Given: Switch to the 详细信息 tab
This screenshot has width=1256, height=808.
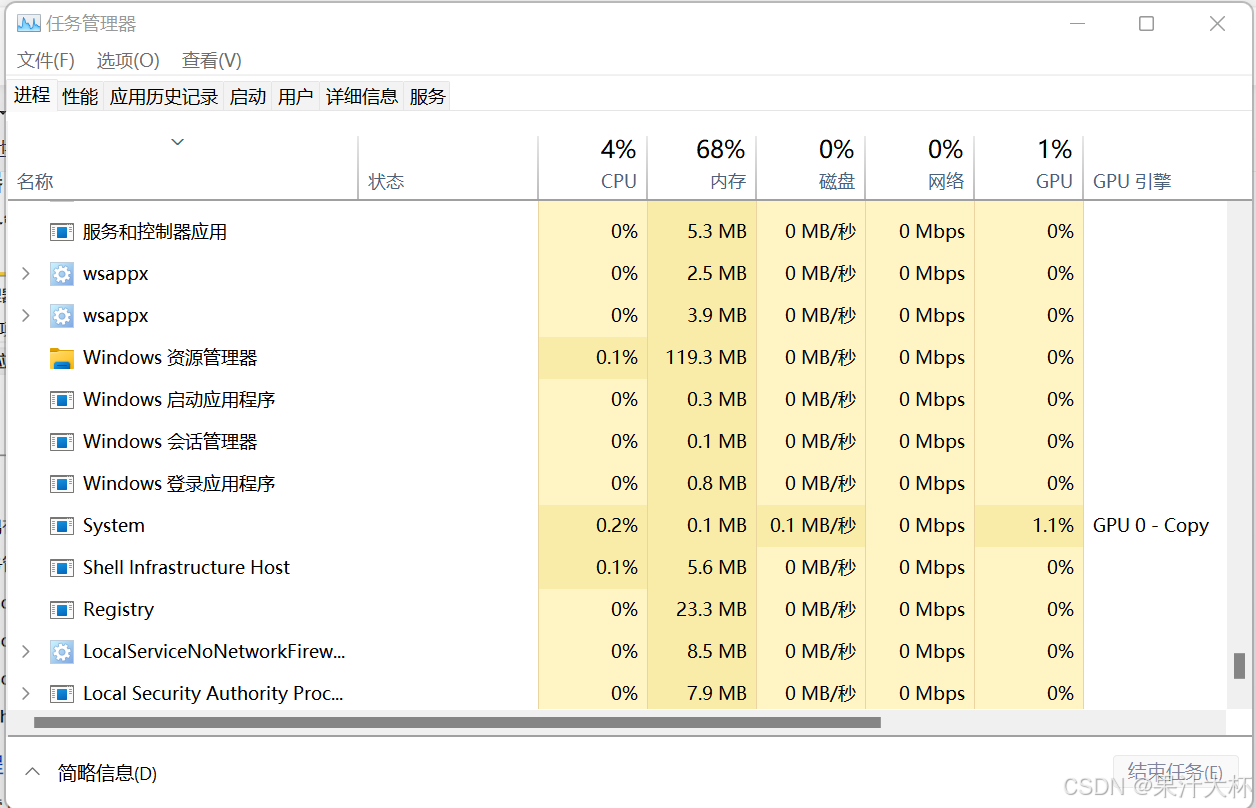Looking at the screenshot, I should click(362, 96).
